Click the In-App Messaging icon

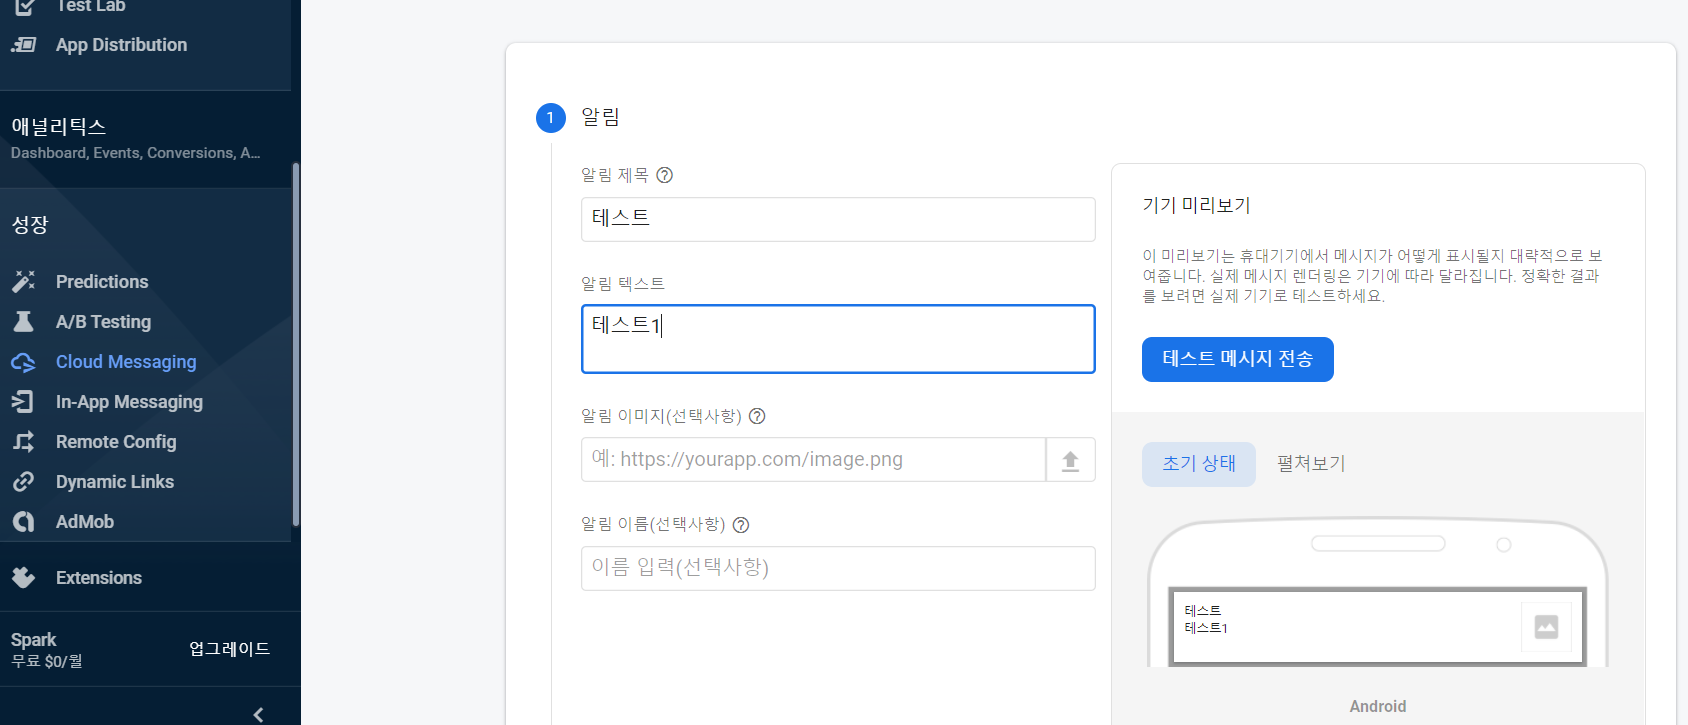pos(23,401)
